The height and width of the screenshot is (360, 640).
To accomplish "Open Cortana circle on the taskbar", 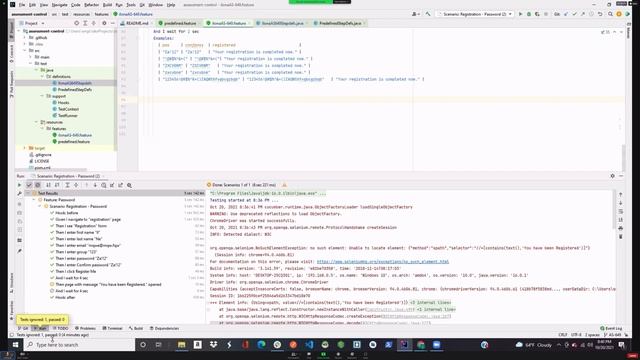I will point(143,345).
